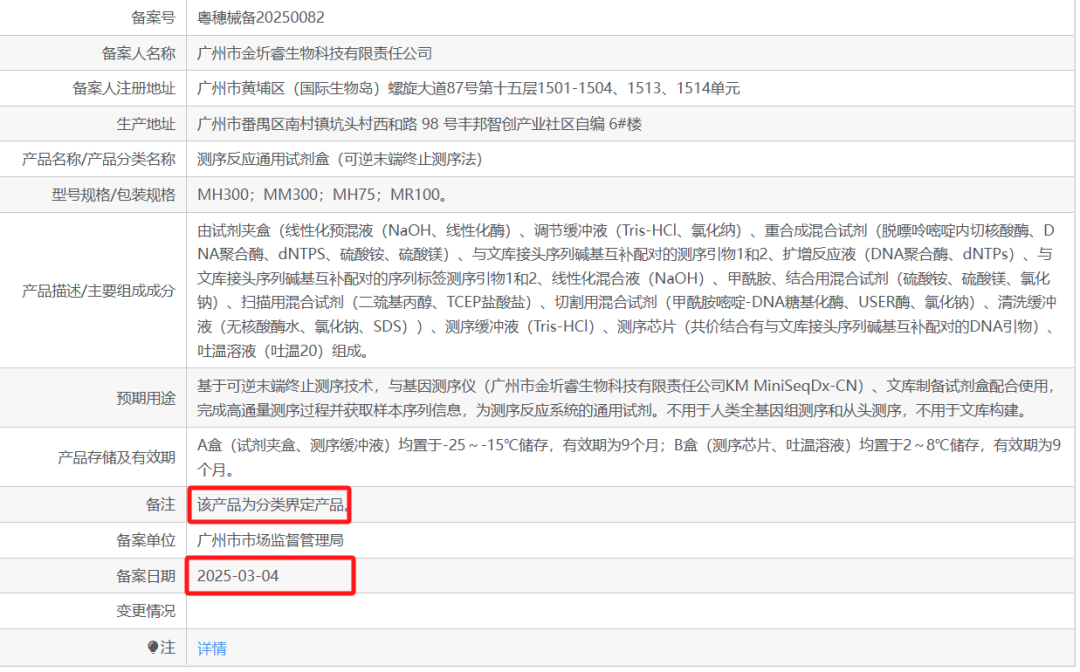Image resolution: width=1080 pixels, height=672 pixels.
Task: Click the production address starting with 广州市番禺区
Action: pyautogui.click(x=419, y=124)
